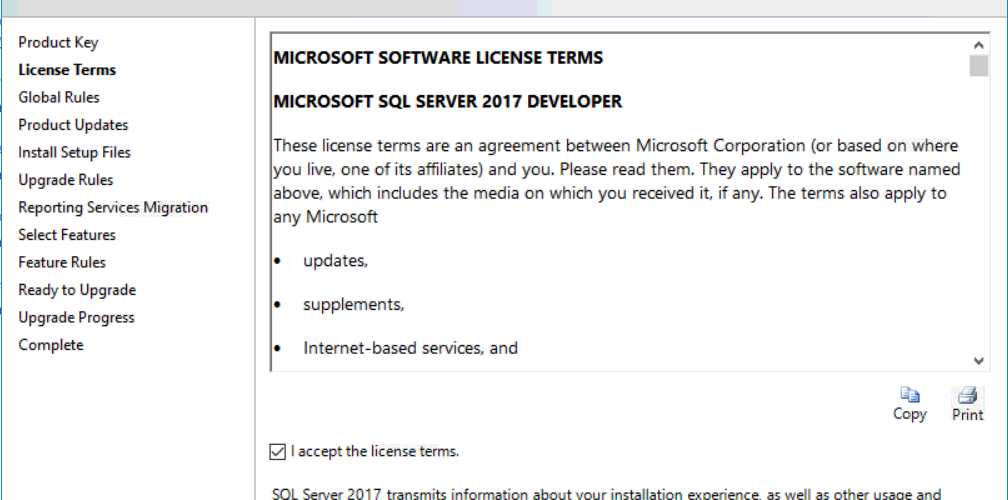
Task: Select Ready to Upgrade step
Action: [77, 290]
